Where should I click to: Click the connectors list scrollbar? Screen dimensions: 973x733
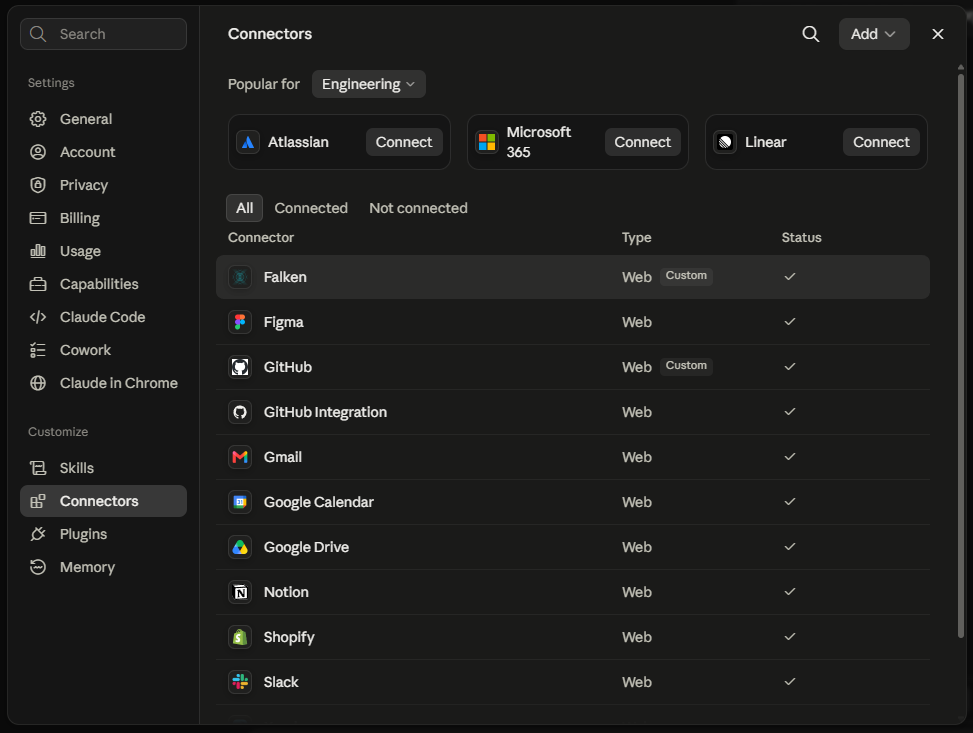(x=961, y=354)
